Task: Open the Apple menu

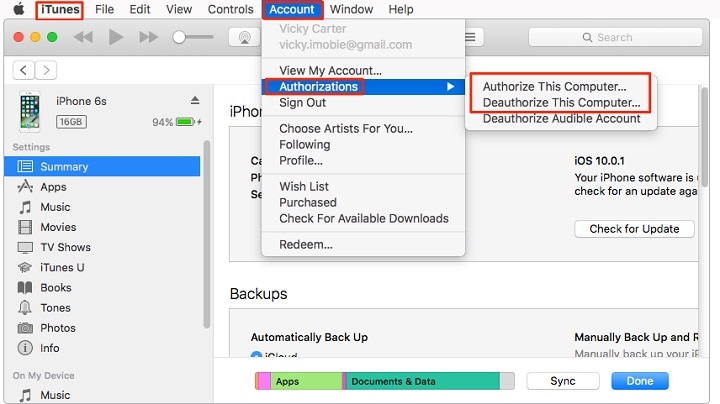Action: tap(18, 9)
